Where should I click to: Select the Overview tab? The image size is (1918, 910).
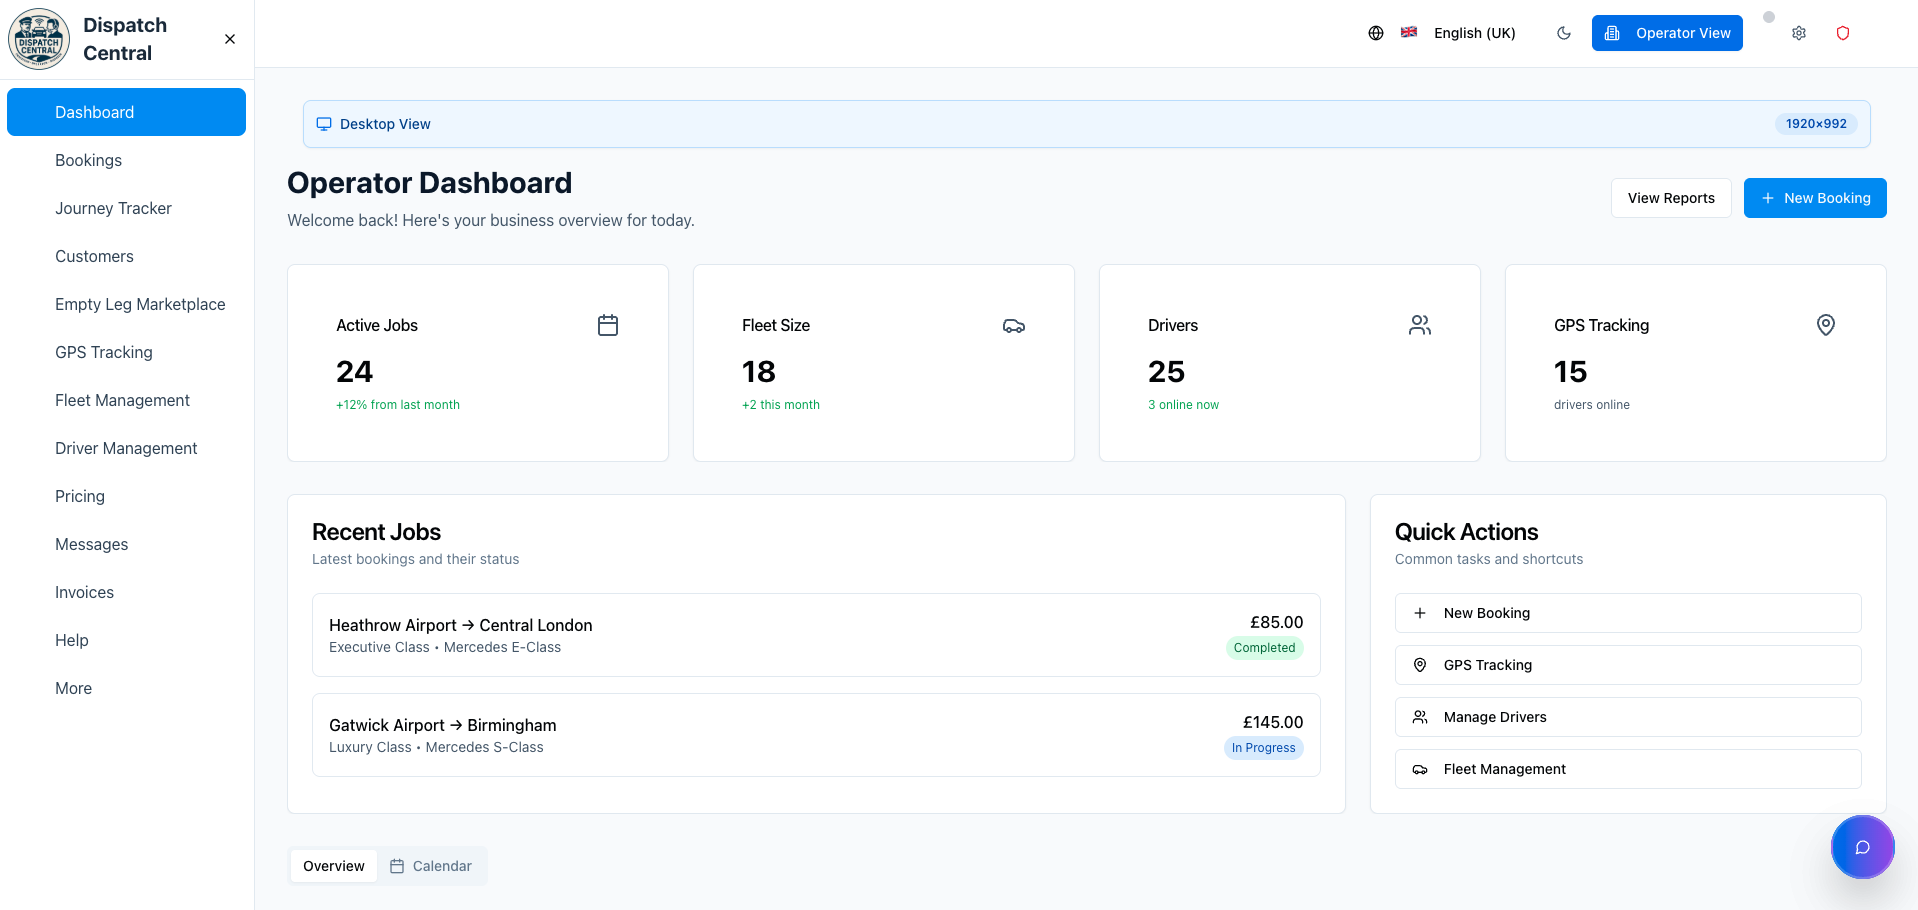(x=334, y=866)
